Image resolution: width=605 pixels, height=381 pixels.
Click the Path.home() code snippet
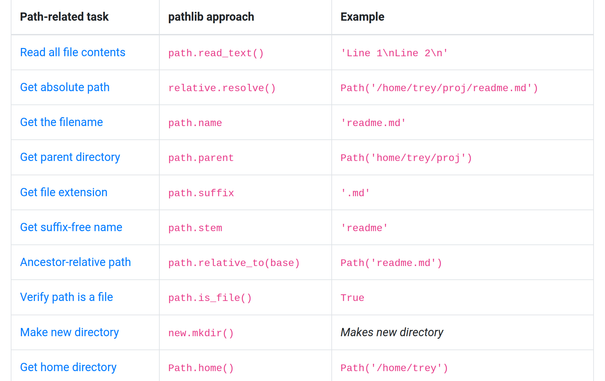pos(201,368)
